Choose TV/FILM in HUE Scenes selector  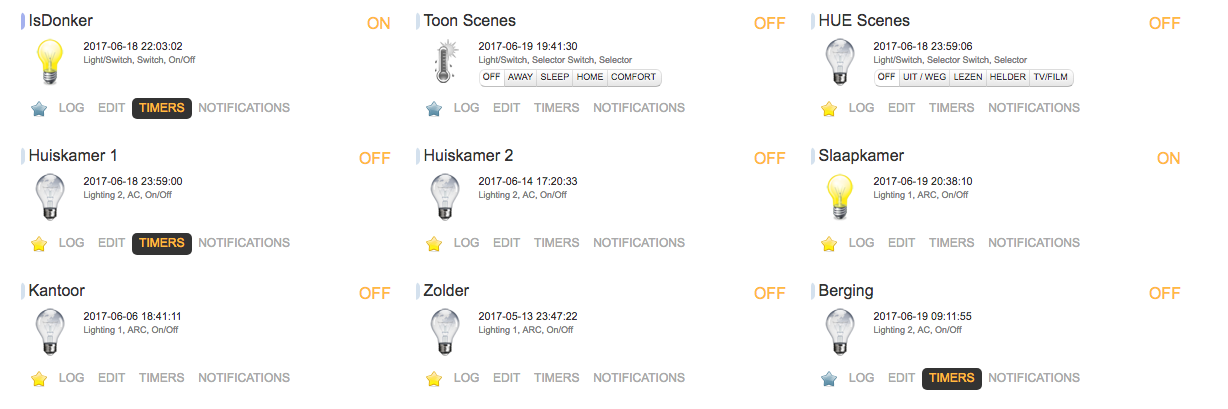(x=1051, y=77)
